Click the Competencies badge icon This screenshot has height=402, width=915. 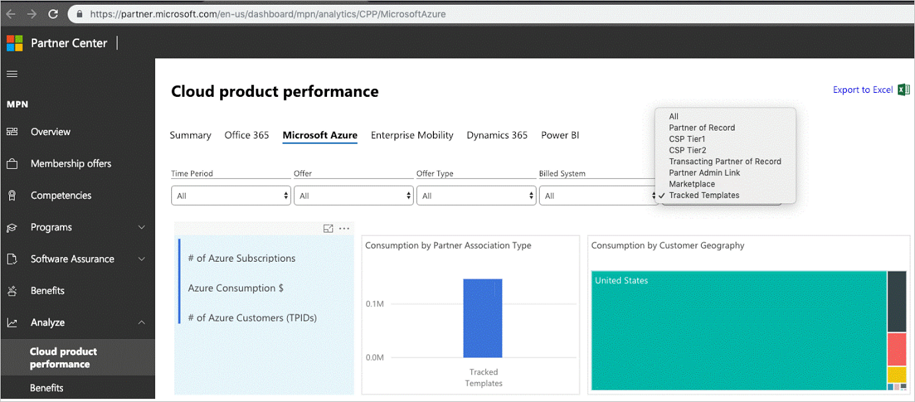(x=12, y=195)
